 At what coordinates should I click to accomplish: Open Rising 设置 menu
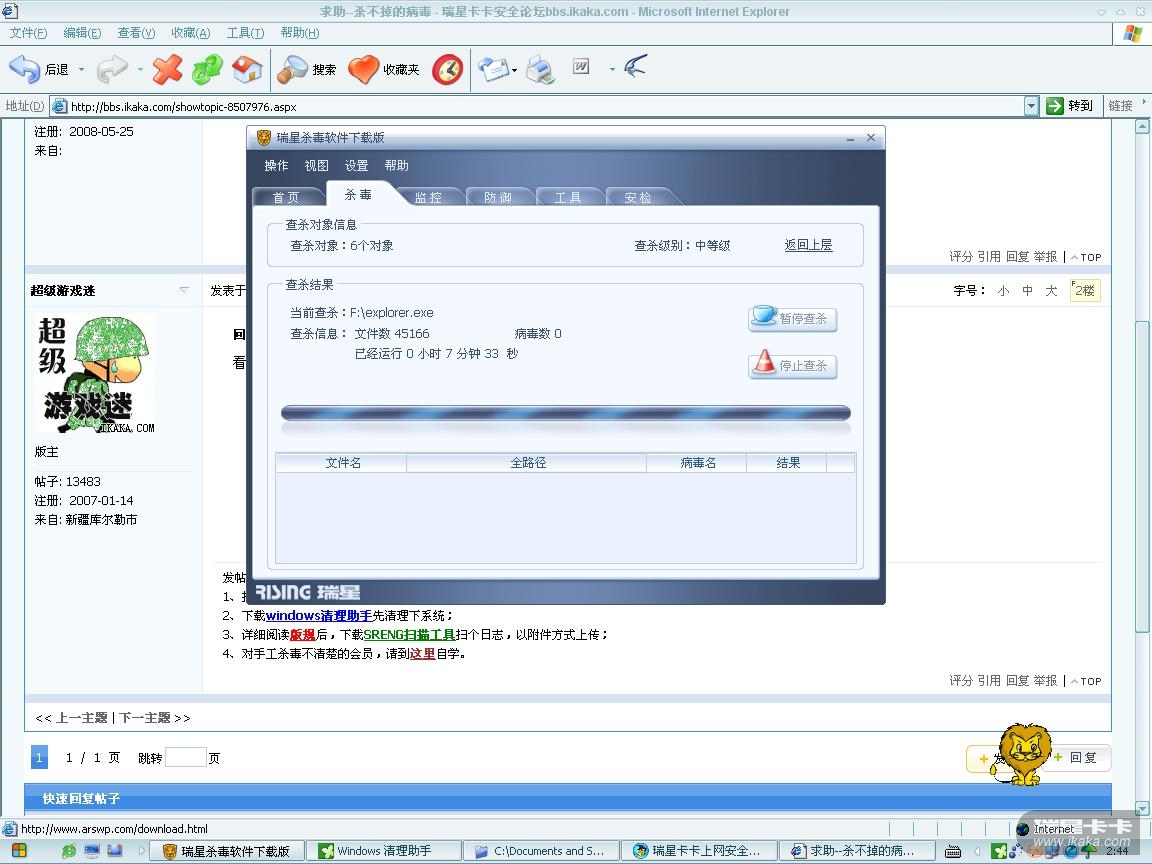click(356, 165)
